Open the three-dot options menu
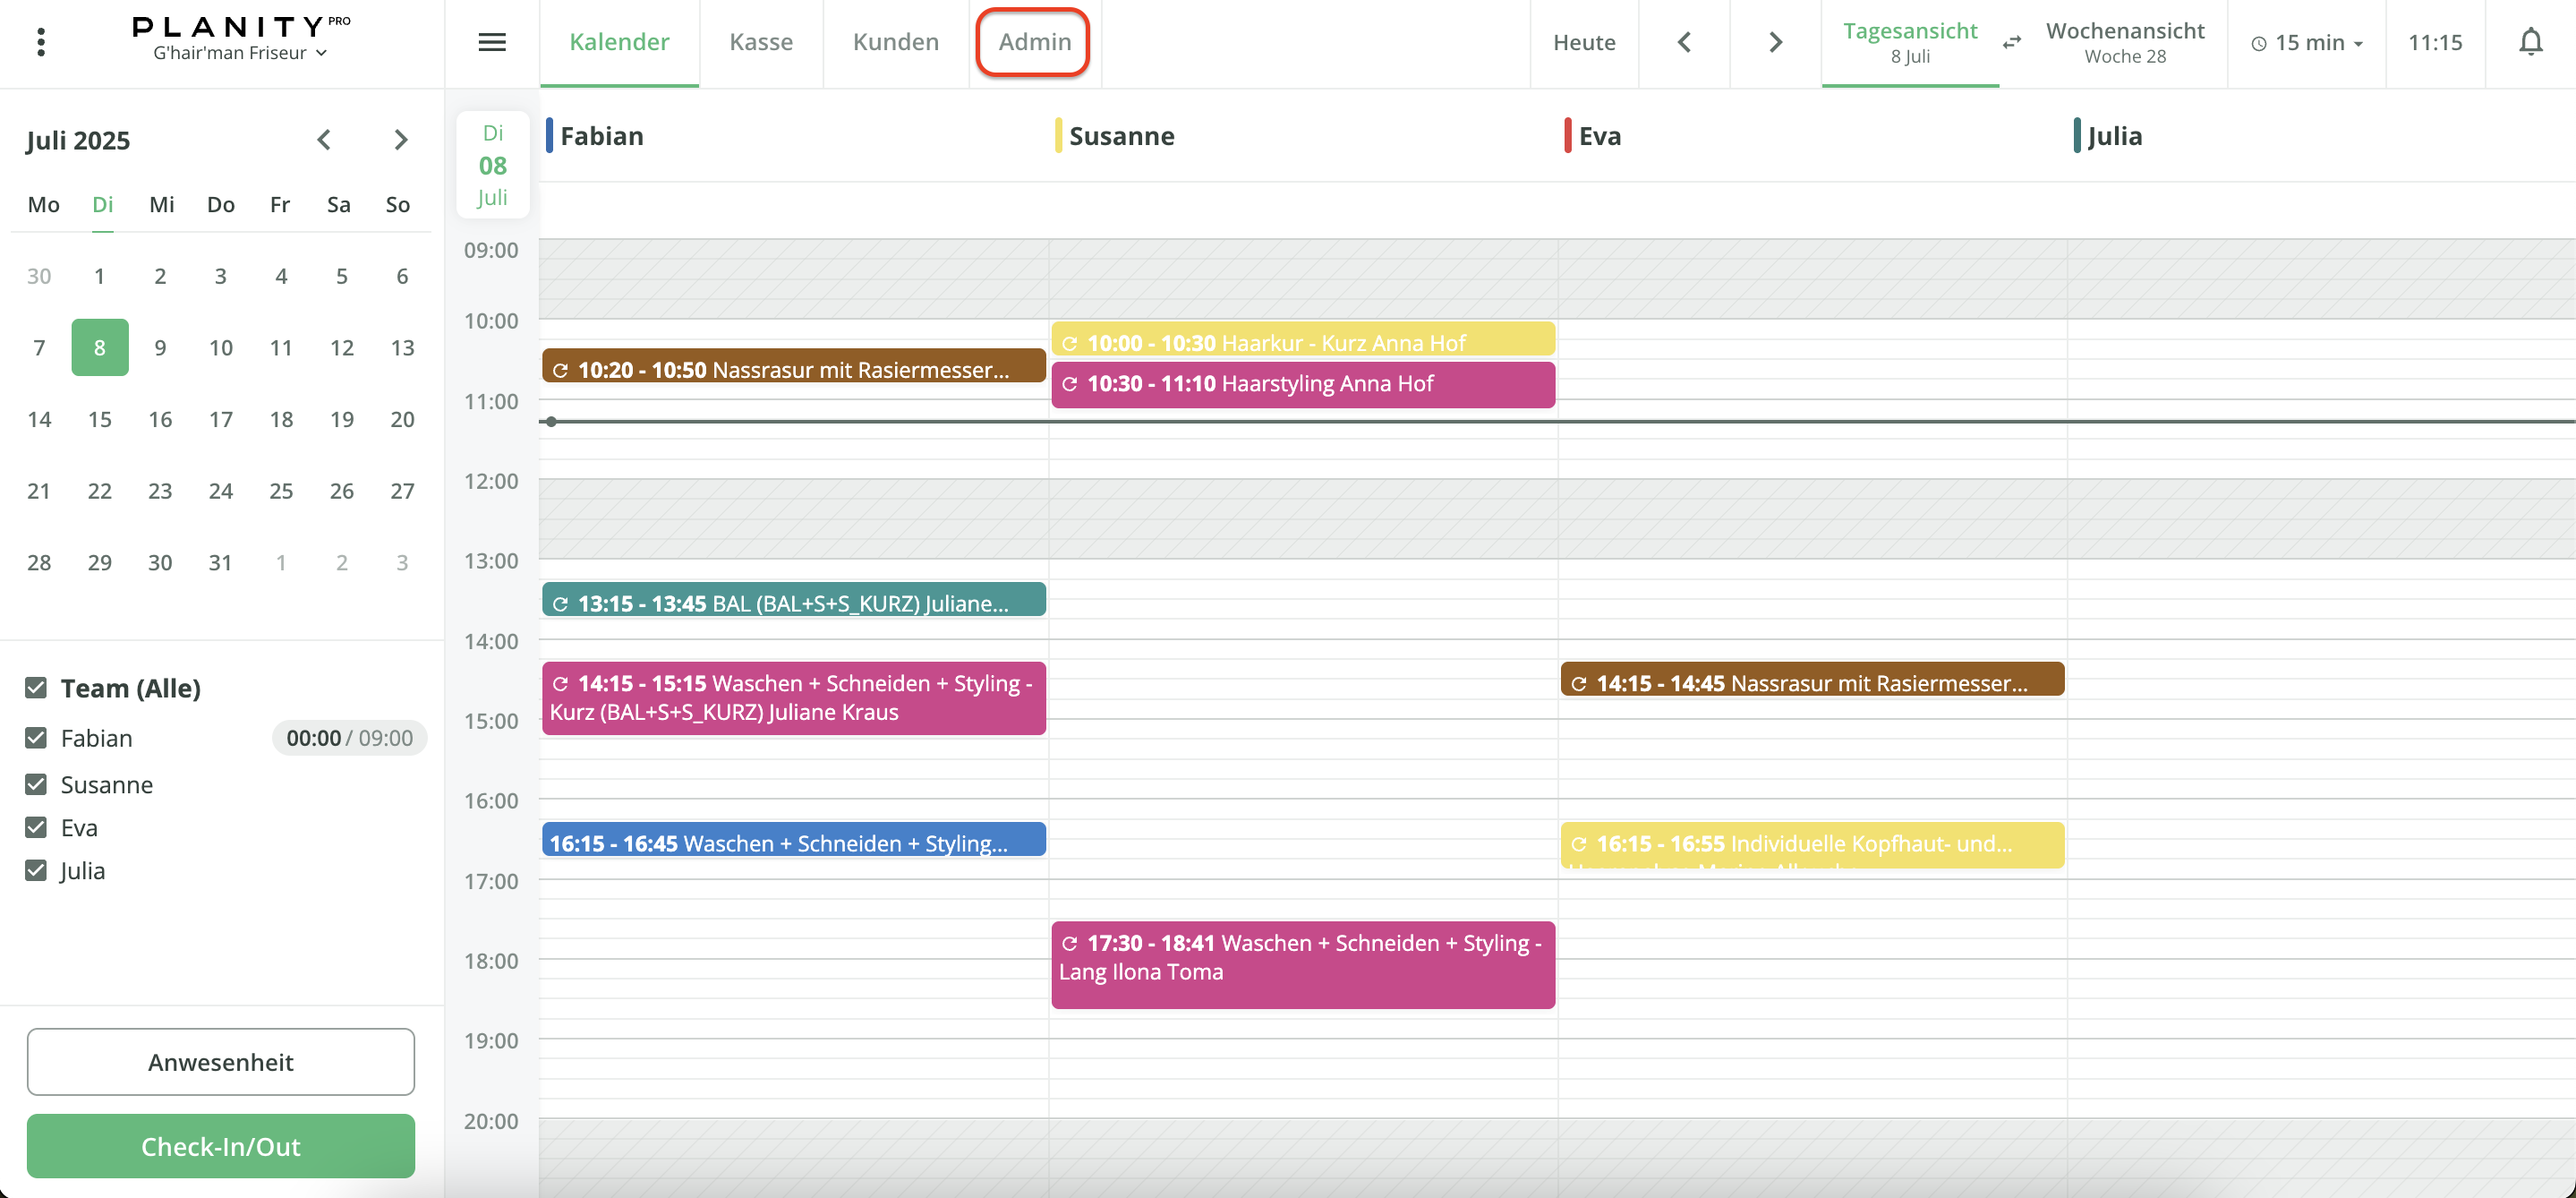The width and height of the screenshot is (2576, 1198). pyautogui.click(x=40, y=42)
